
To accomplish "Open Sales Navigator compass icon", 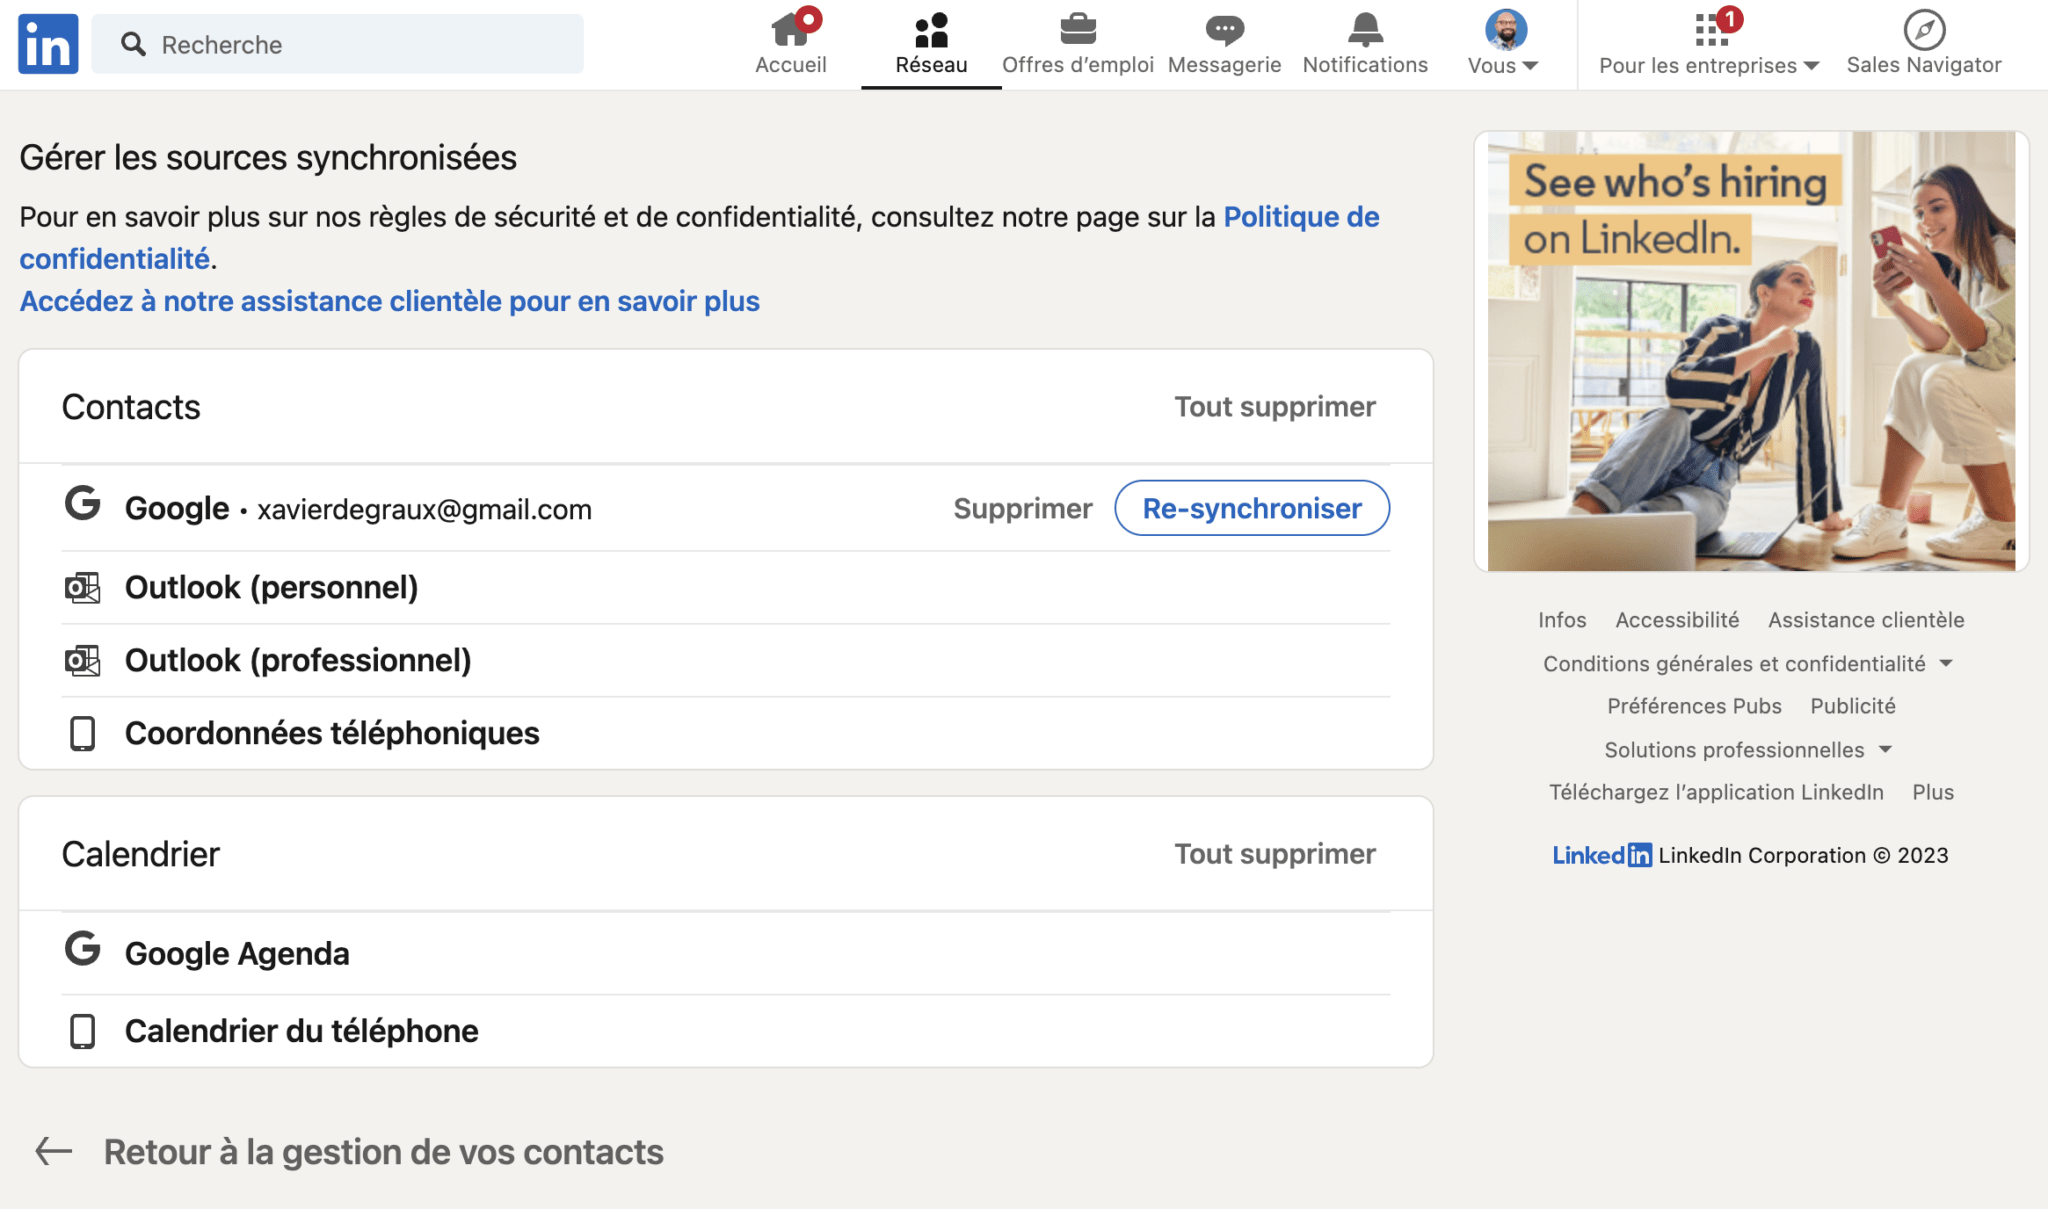I will (1924, 30).
